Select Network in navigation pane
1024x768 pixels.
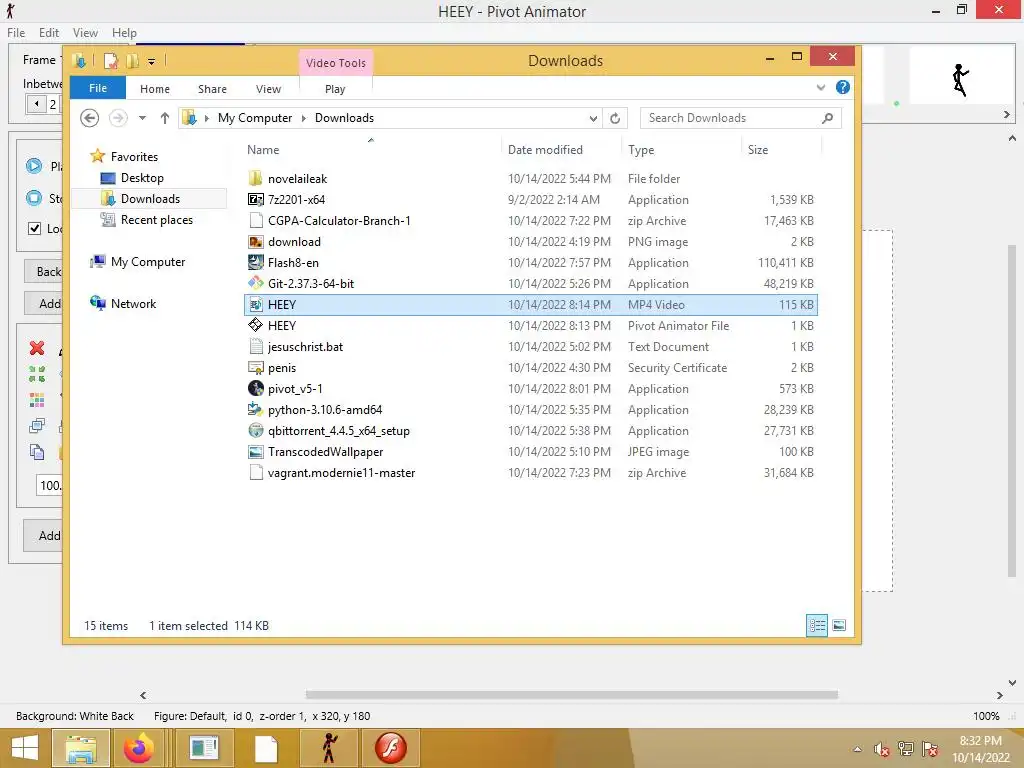[x=133, y=304]
